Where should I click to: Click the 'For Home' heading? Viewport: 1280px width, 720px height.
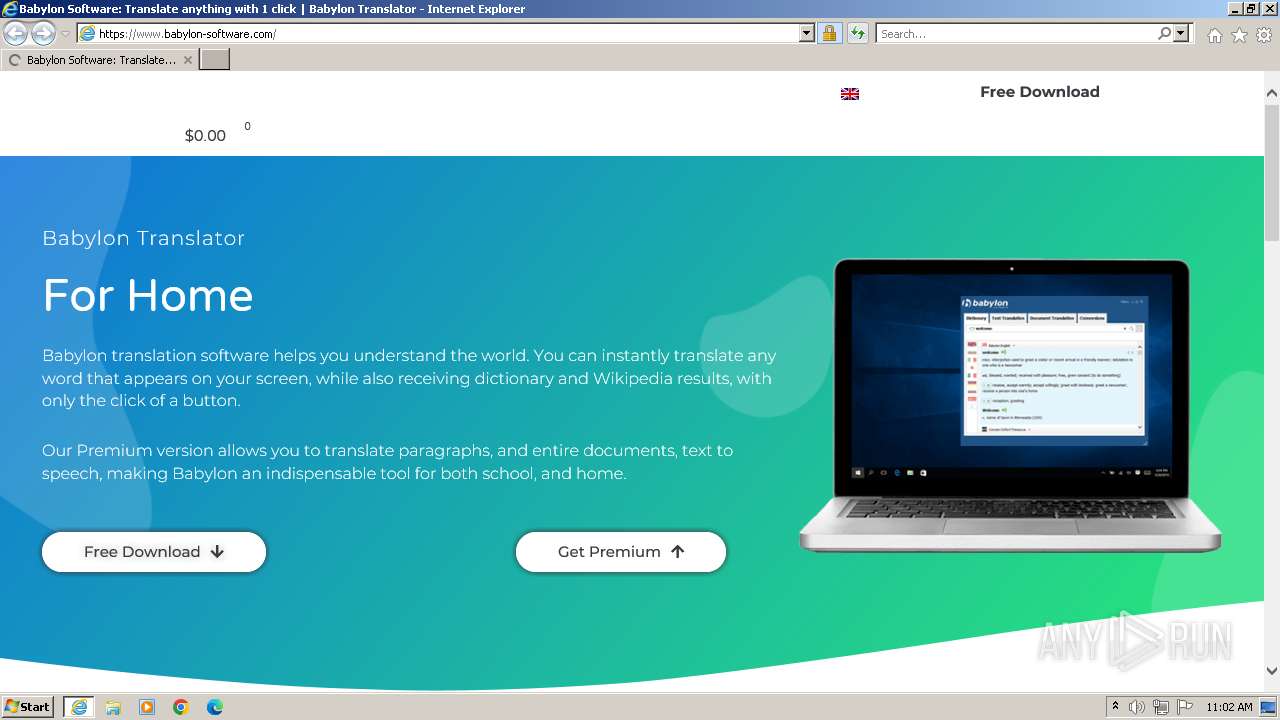pyautogui.click(x=148, y=296)
